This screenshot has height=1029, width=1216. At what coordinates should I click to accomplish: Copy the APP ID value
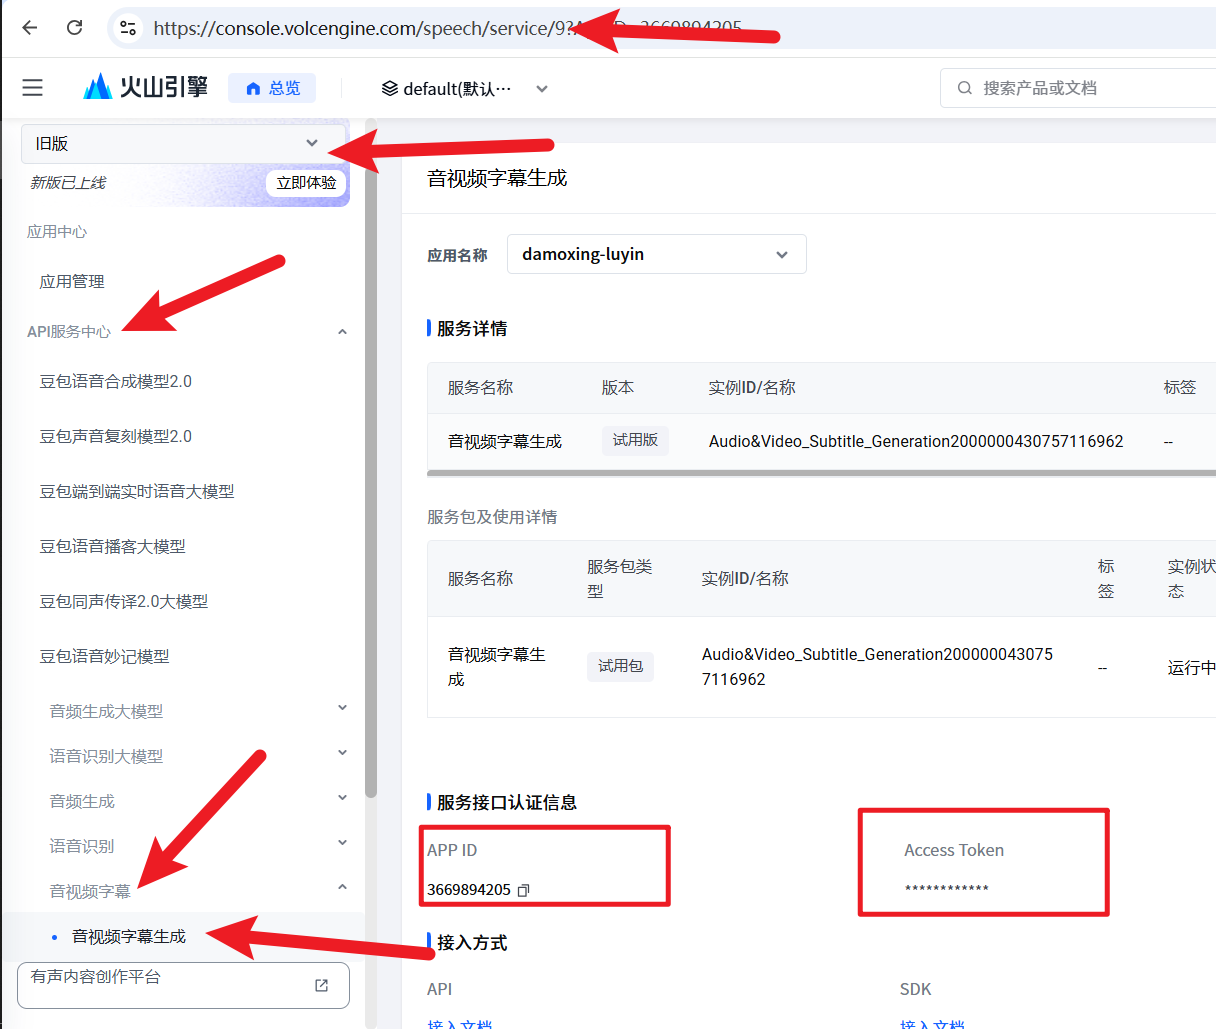[x=523, y=890]
